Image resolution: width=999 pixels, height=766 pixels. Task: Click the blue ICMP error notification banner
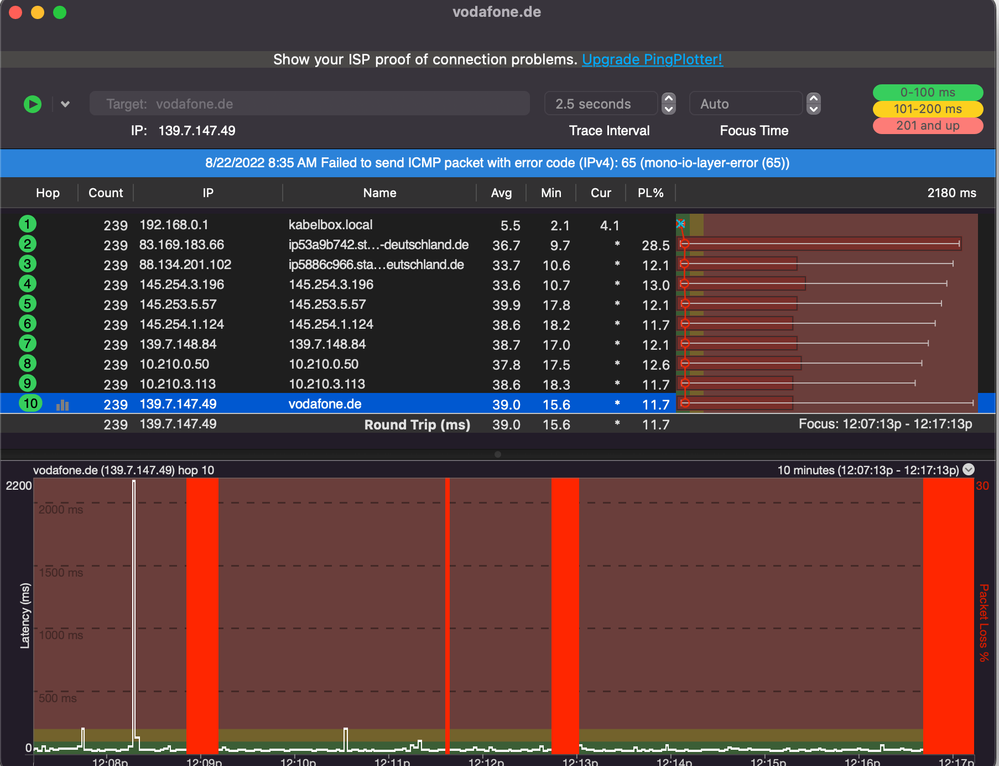click(498, 163)
